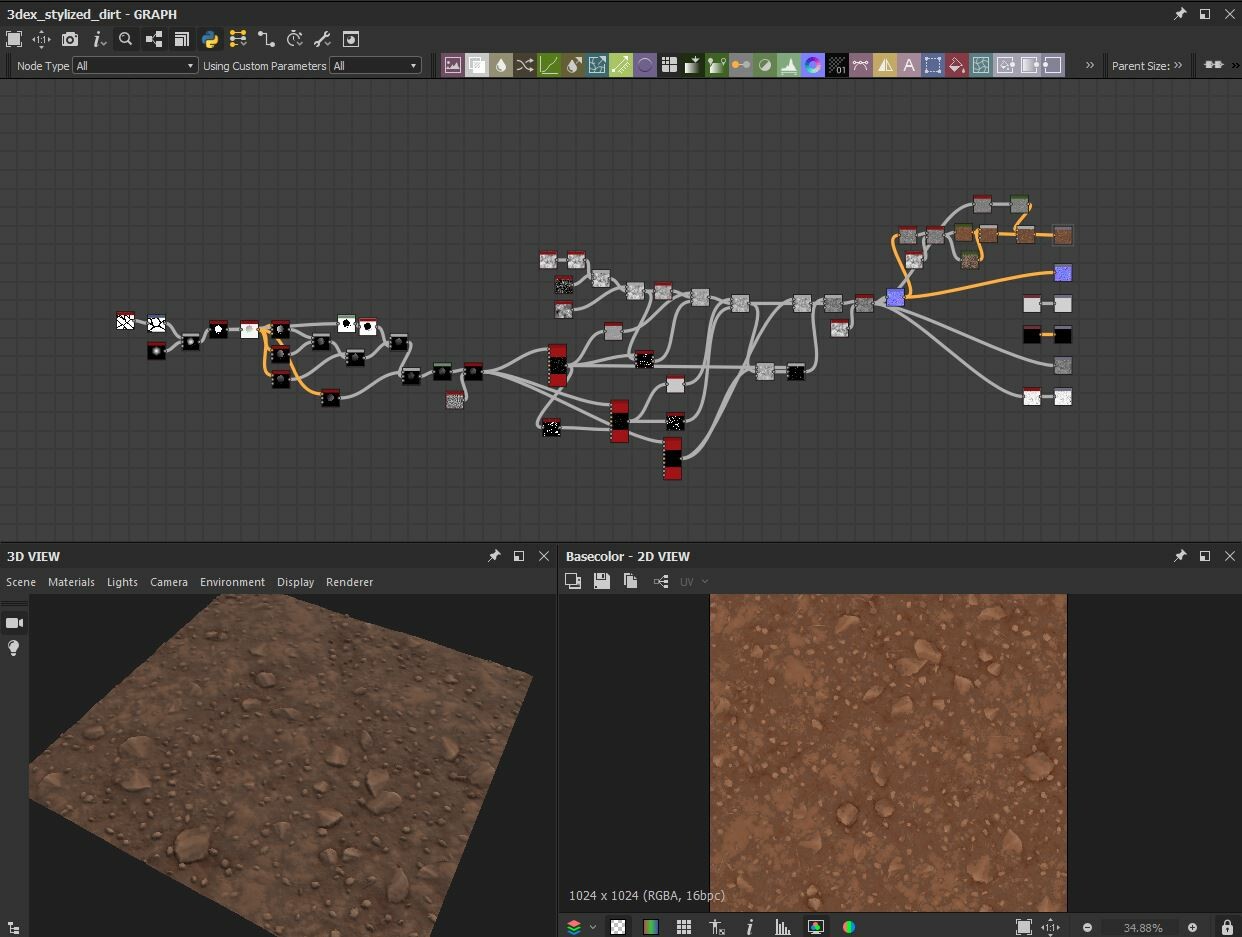The width and height of the screenshot is (1242, 937).
Task: Insert a Text node using the A icon
Action: [908, 65]
